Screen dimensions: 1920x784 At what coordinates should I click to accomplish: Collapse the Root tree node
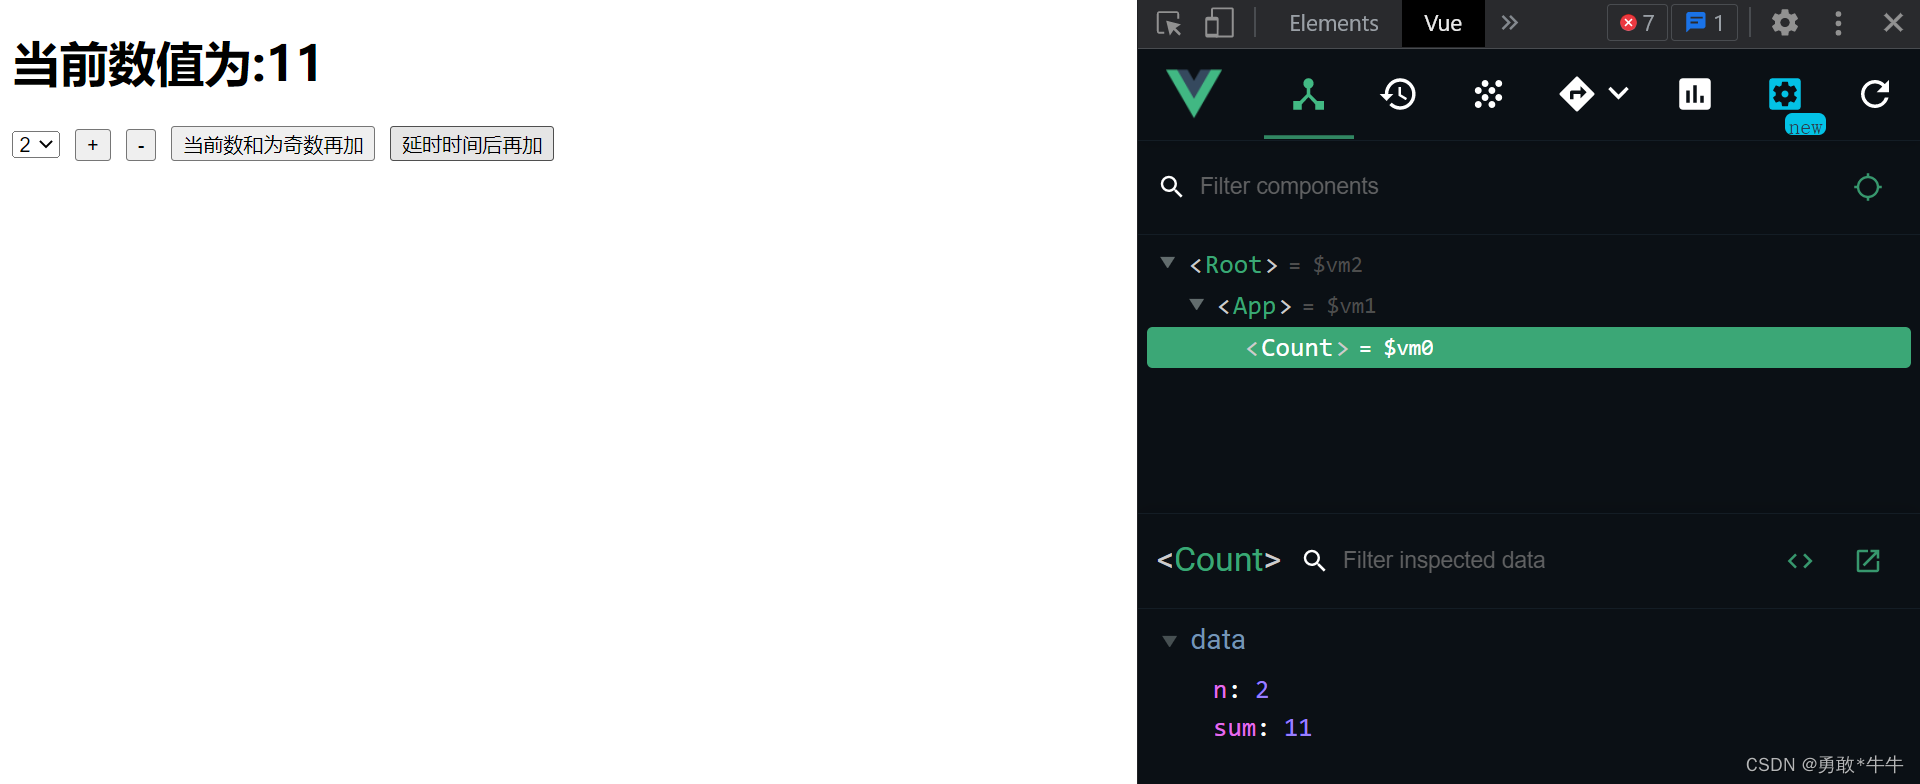tap(1167, 263)
